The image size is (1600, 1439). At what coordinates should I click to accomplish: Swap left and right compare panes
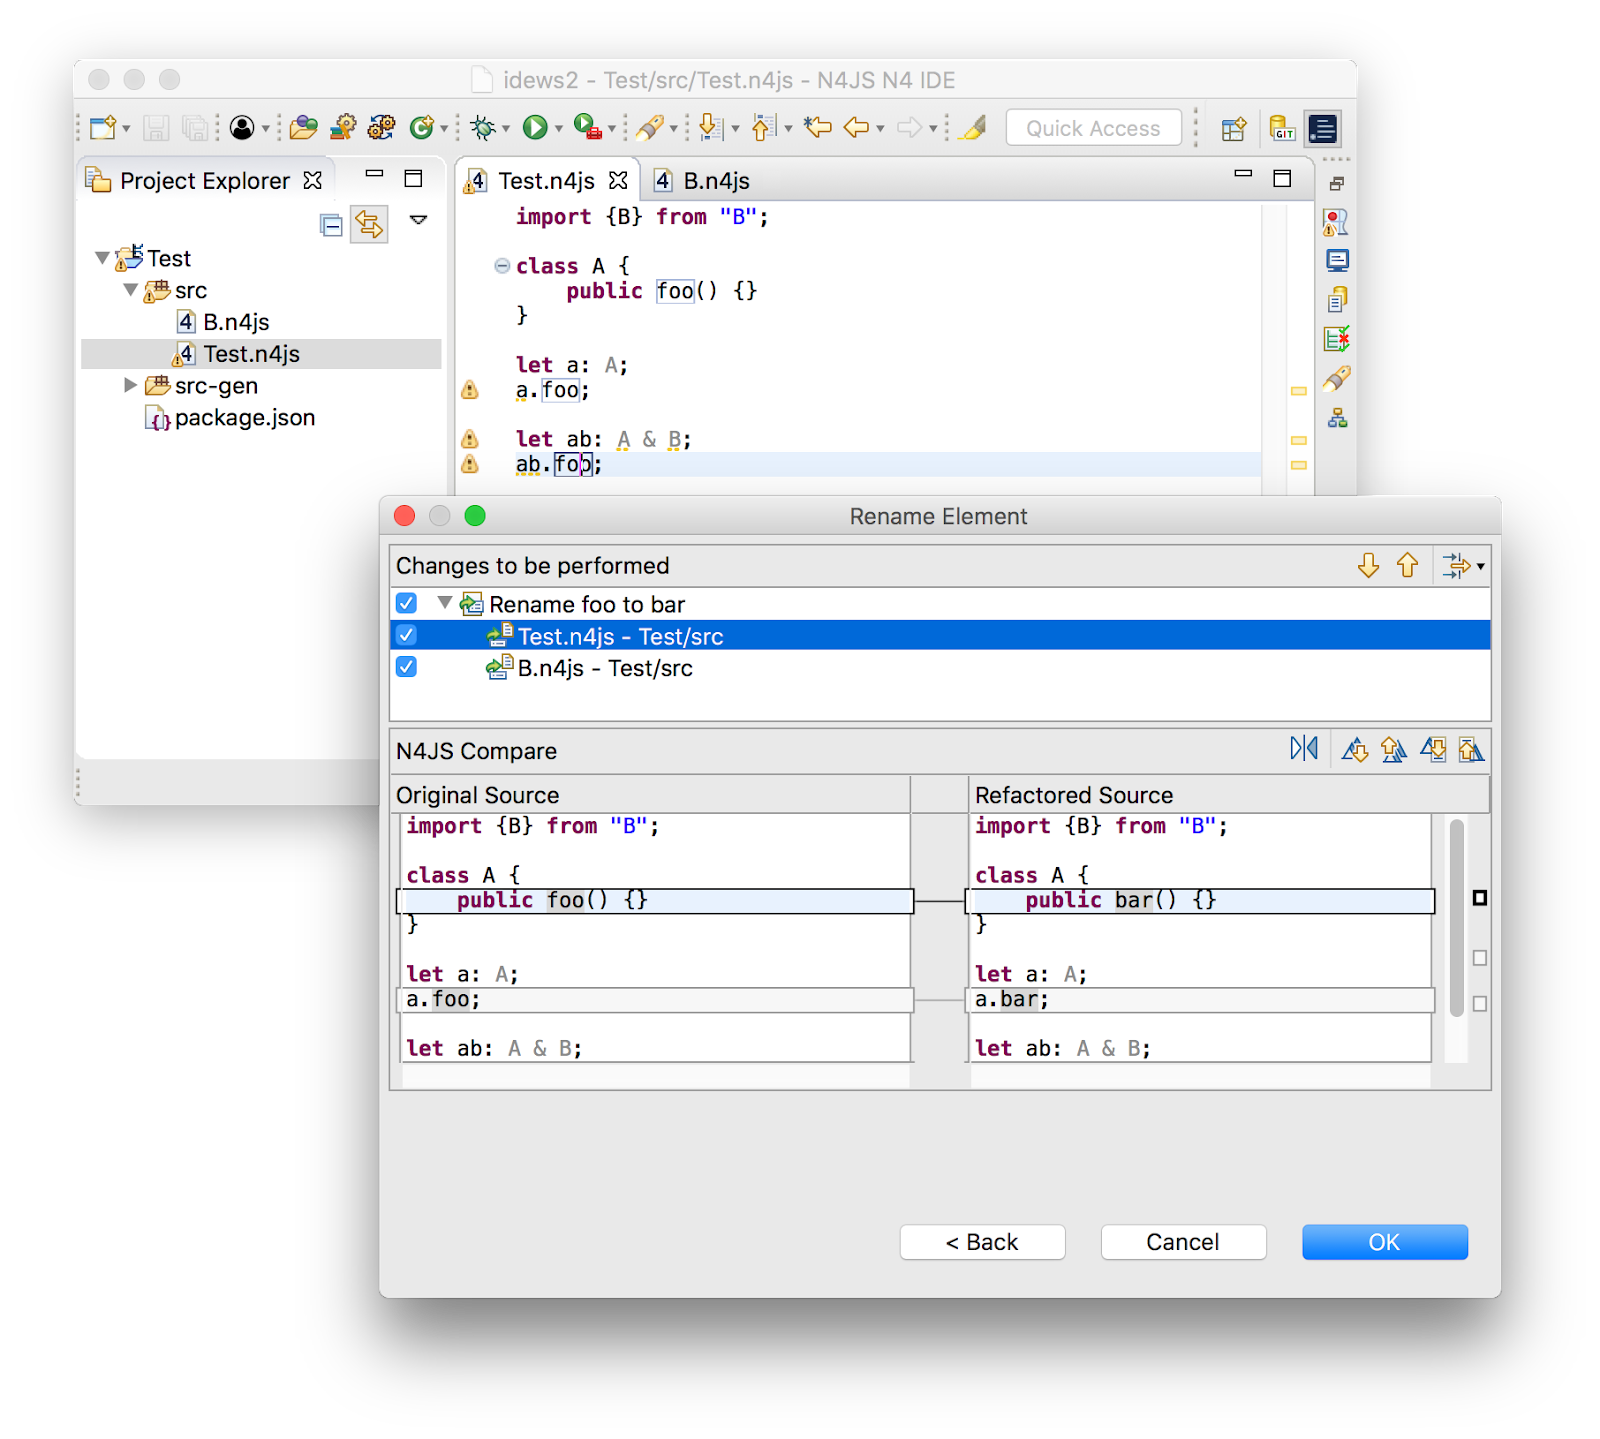pos(1304,748)
